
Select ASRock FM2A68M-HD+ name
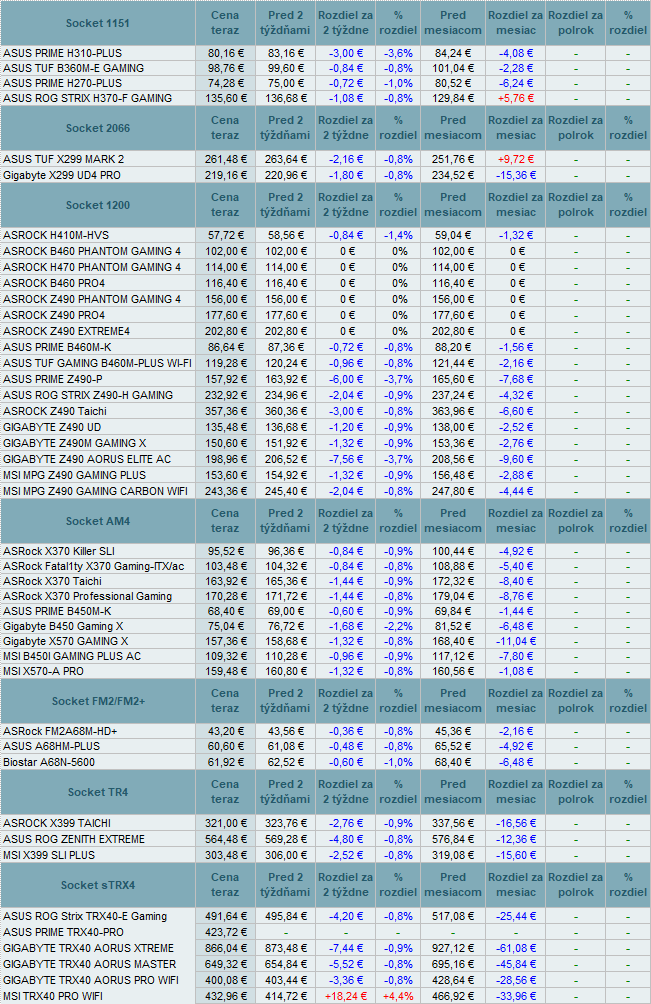(60, 731)
